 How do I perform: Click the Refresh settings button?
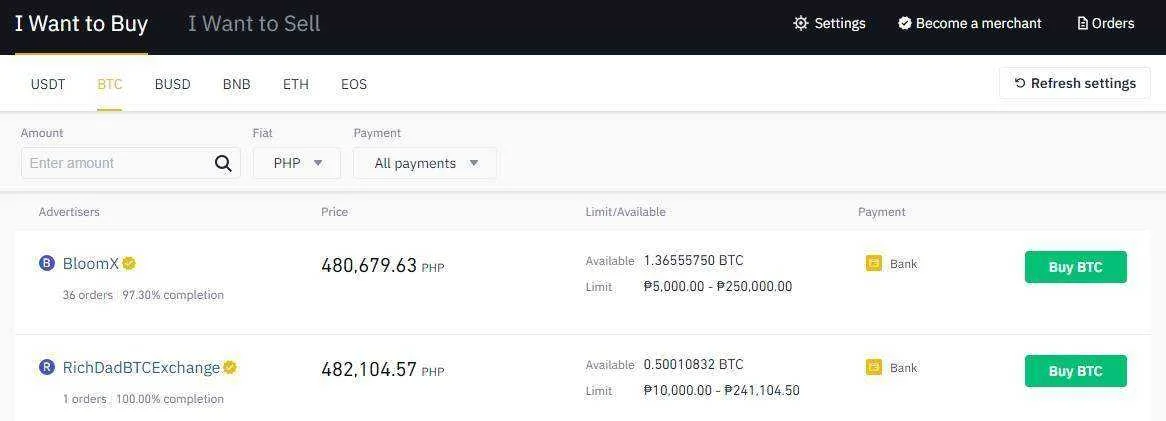tap(1075, 83)
